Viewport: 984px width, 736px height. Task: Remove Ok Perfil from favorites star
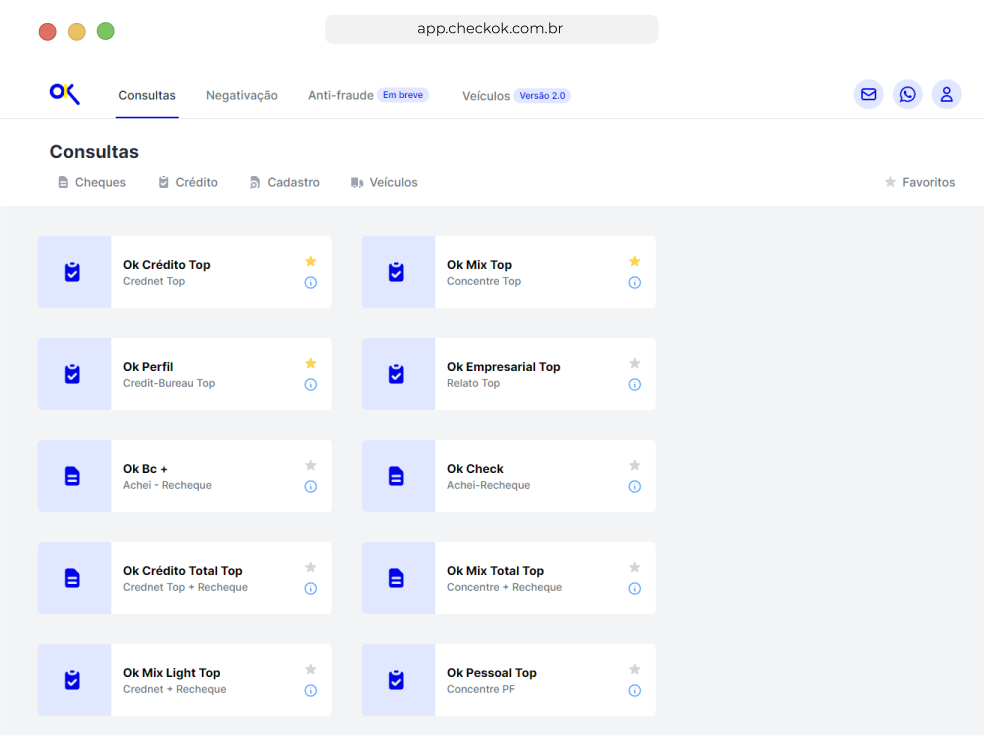311,363
